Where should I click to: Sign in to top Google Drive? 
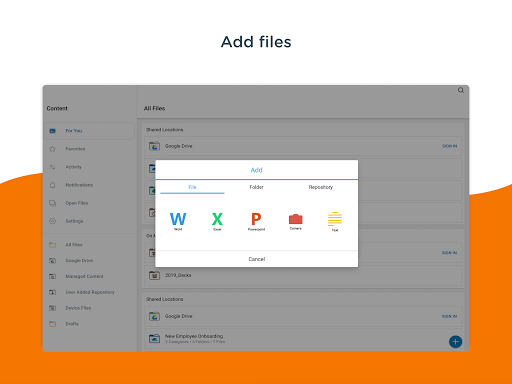point(449,146)
